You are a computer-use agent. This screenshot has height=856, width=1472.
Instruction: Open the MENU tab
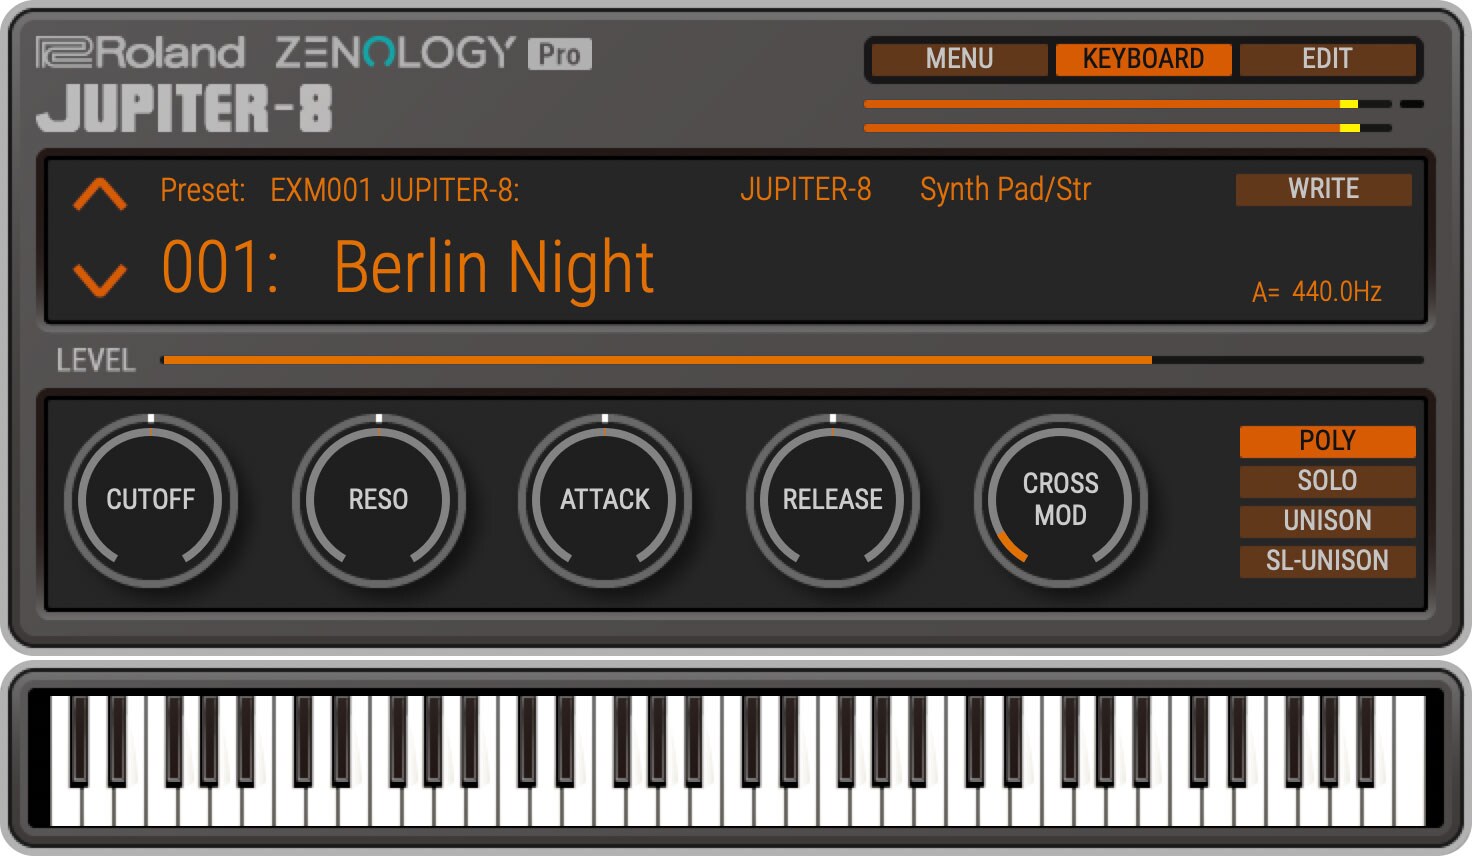click(x=959, y=59)
